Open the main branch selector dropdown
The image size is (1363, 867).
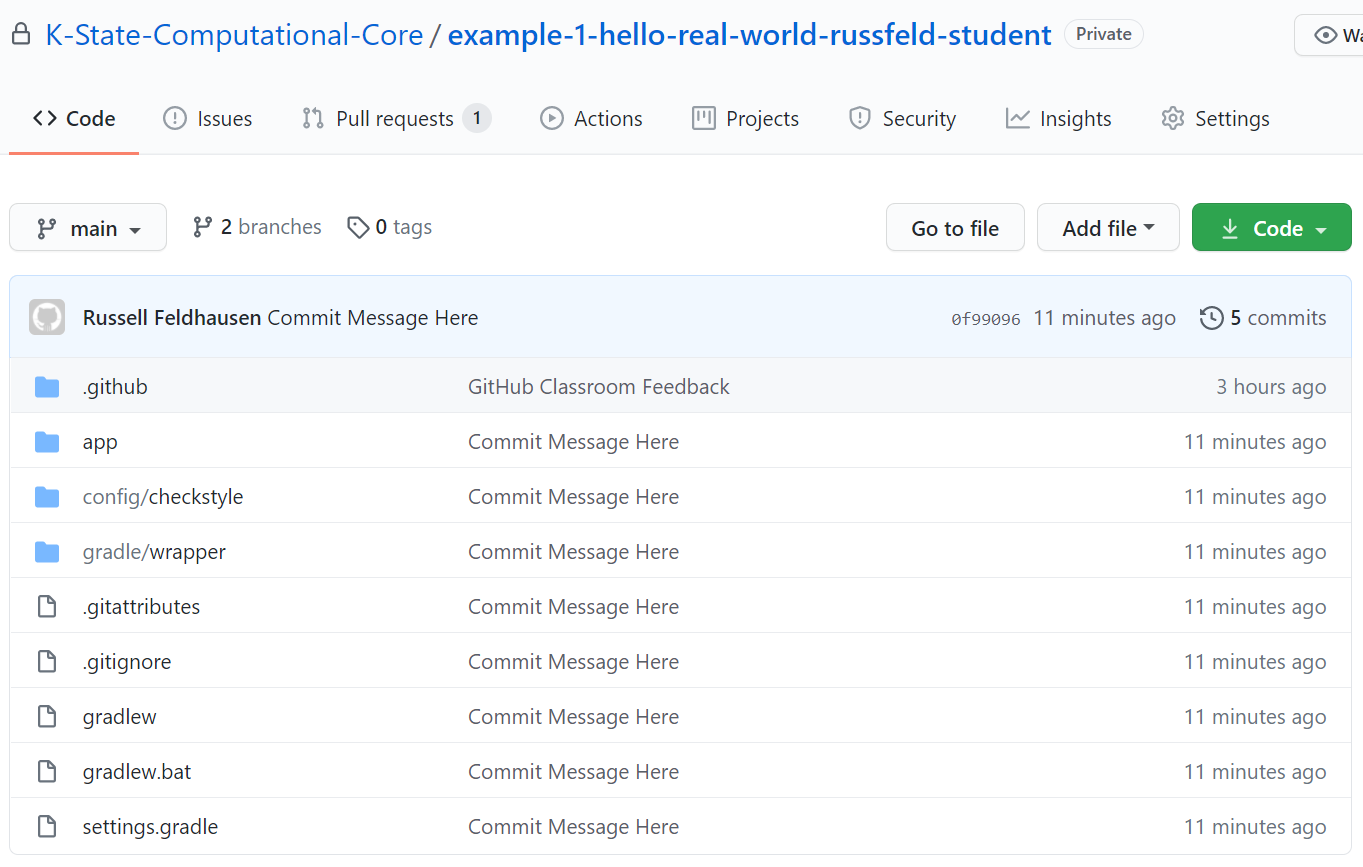tap(88, 228)
